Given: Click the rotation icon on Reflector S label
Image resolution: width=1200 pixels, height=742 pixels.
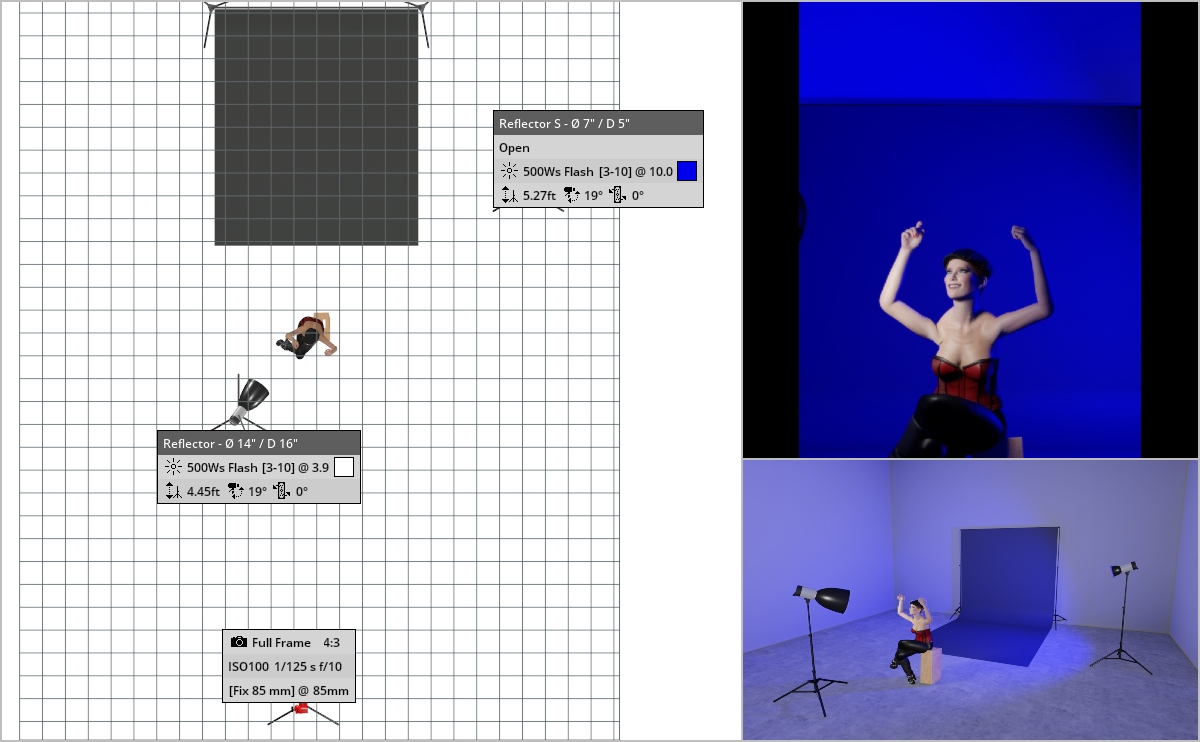Looking at the screenshot, I should (x=617, y=196).
